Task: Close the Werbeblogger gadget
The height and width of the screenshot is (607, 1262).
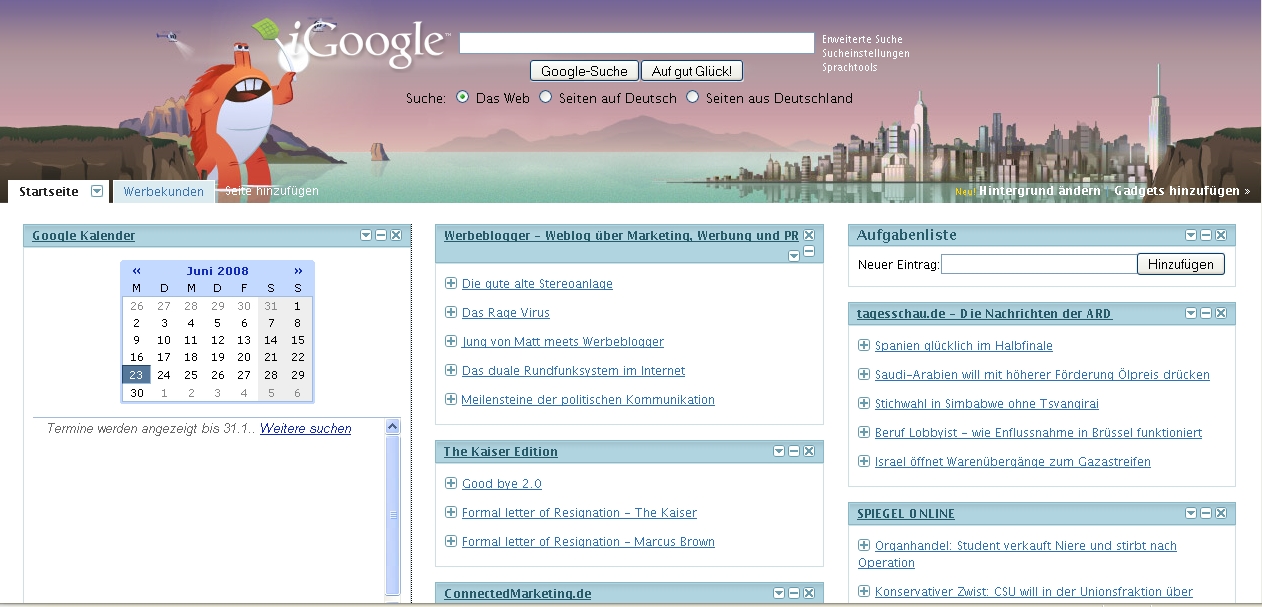Action: (x=809, y=235)
